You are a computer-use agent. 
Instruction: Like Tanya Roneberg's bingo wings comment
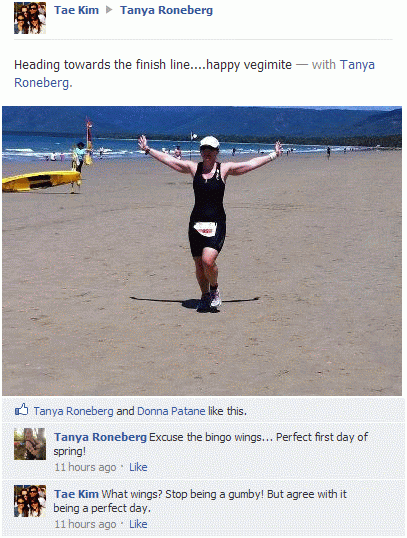pos(138,467)
